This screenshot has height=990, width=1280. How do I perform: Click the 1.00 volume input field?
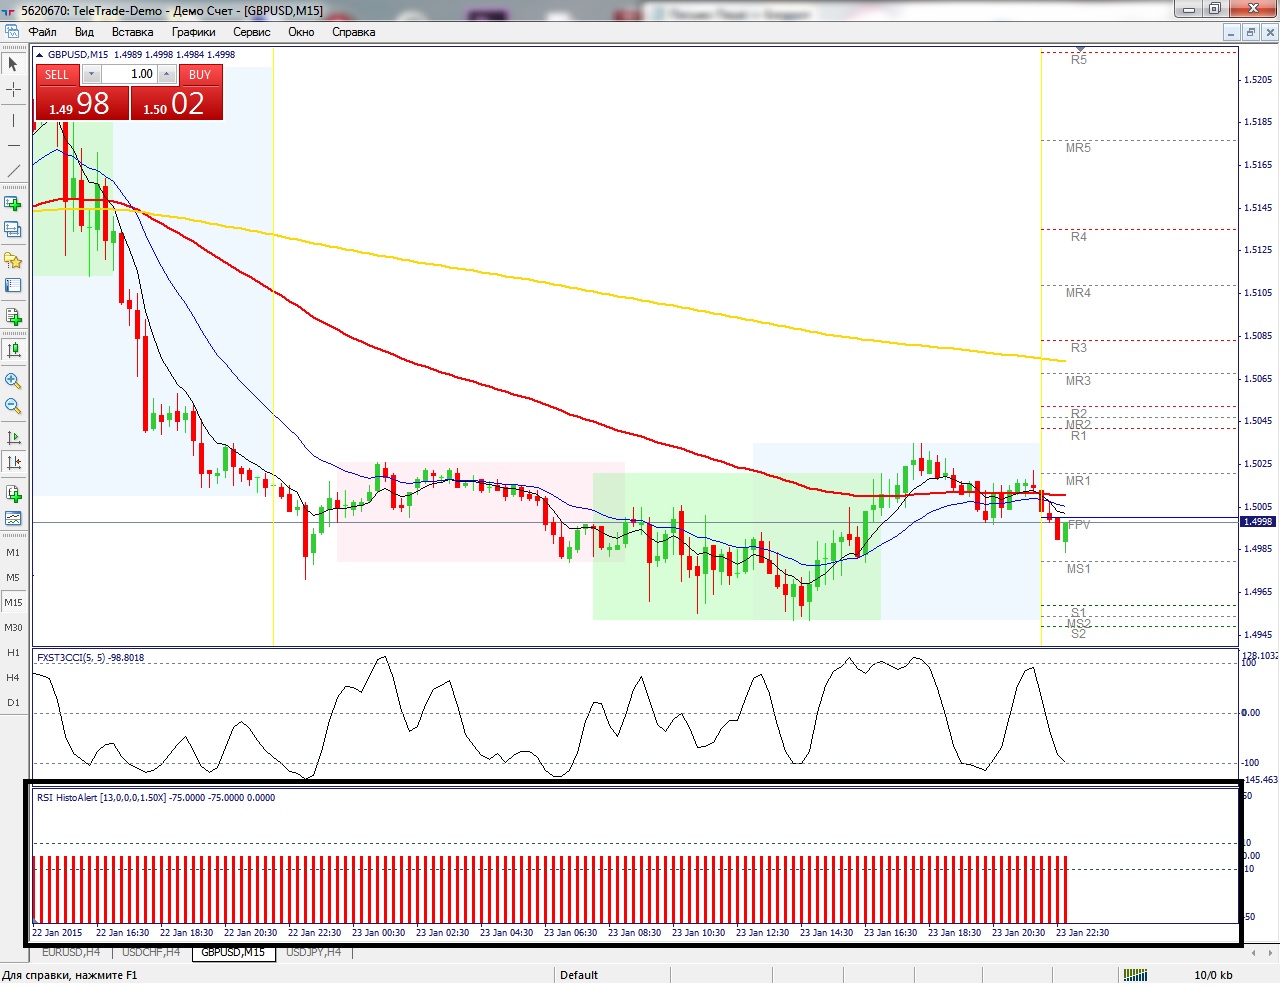(129, 74)
